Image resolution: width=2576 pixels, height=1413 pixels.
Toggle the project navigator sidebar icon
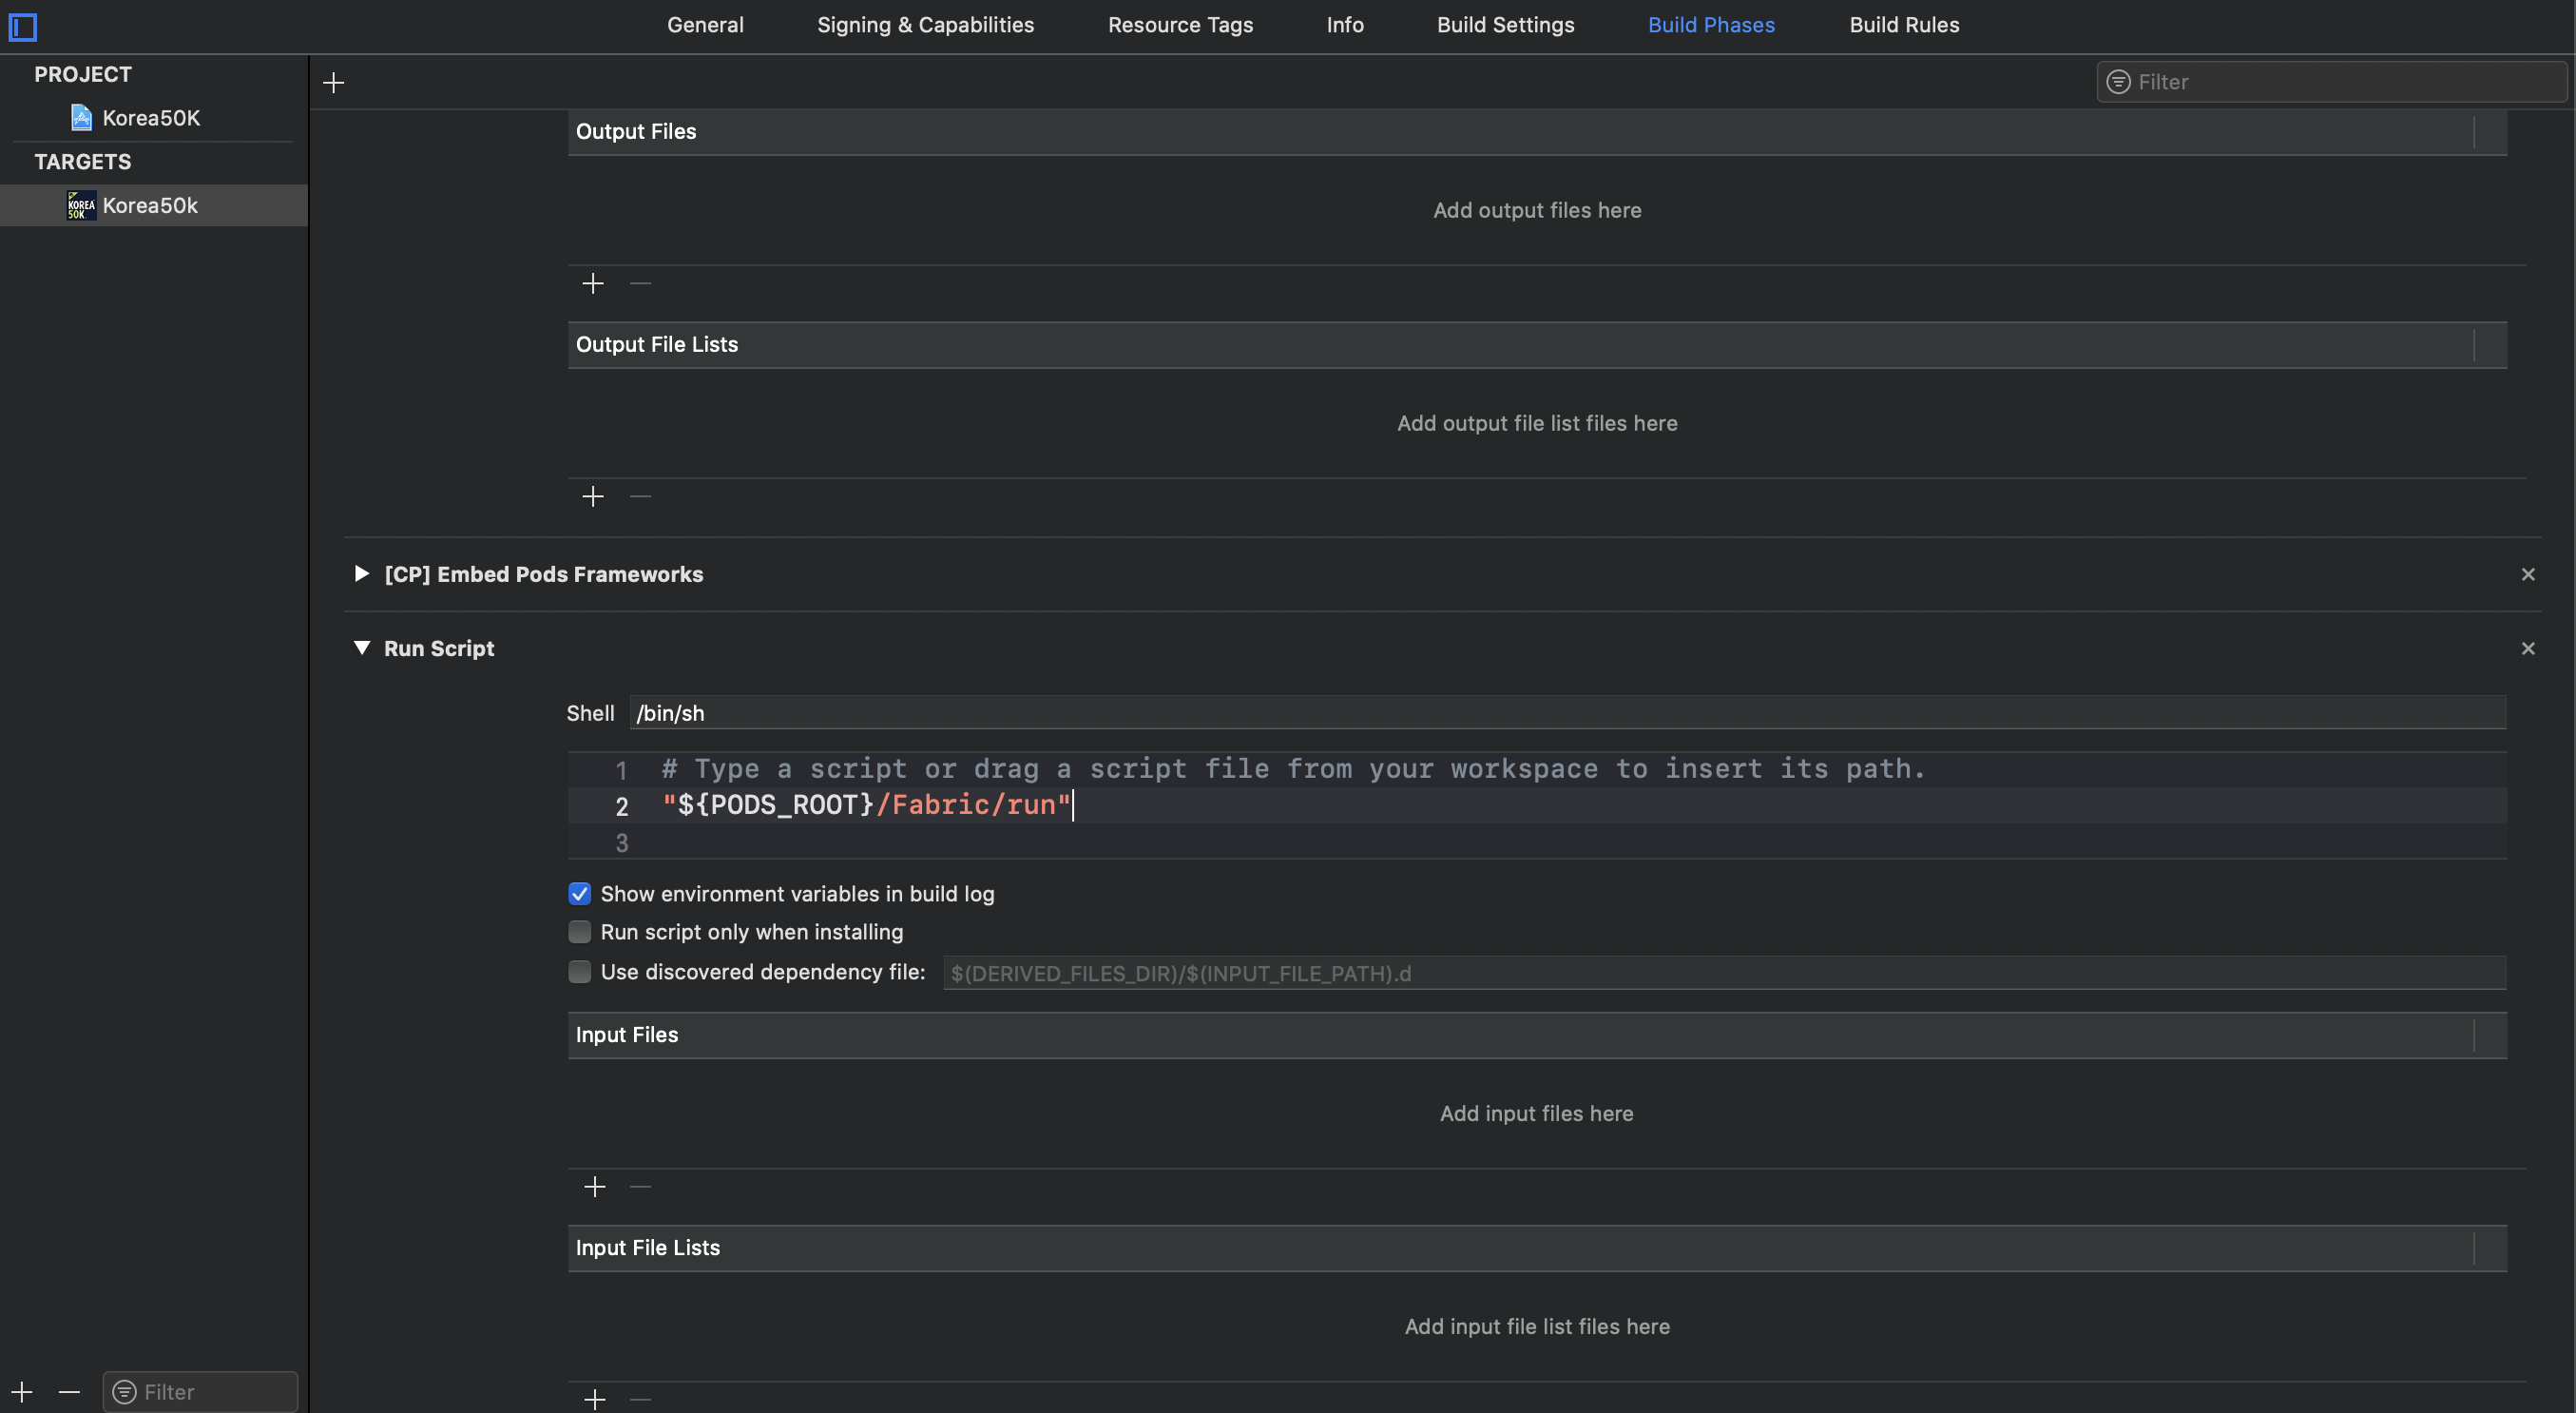pos(23,27)
